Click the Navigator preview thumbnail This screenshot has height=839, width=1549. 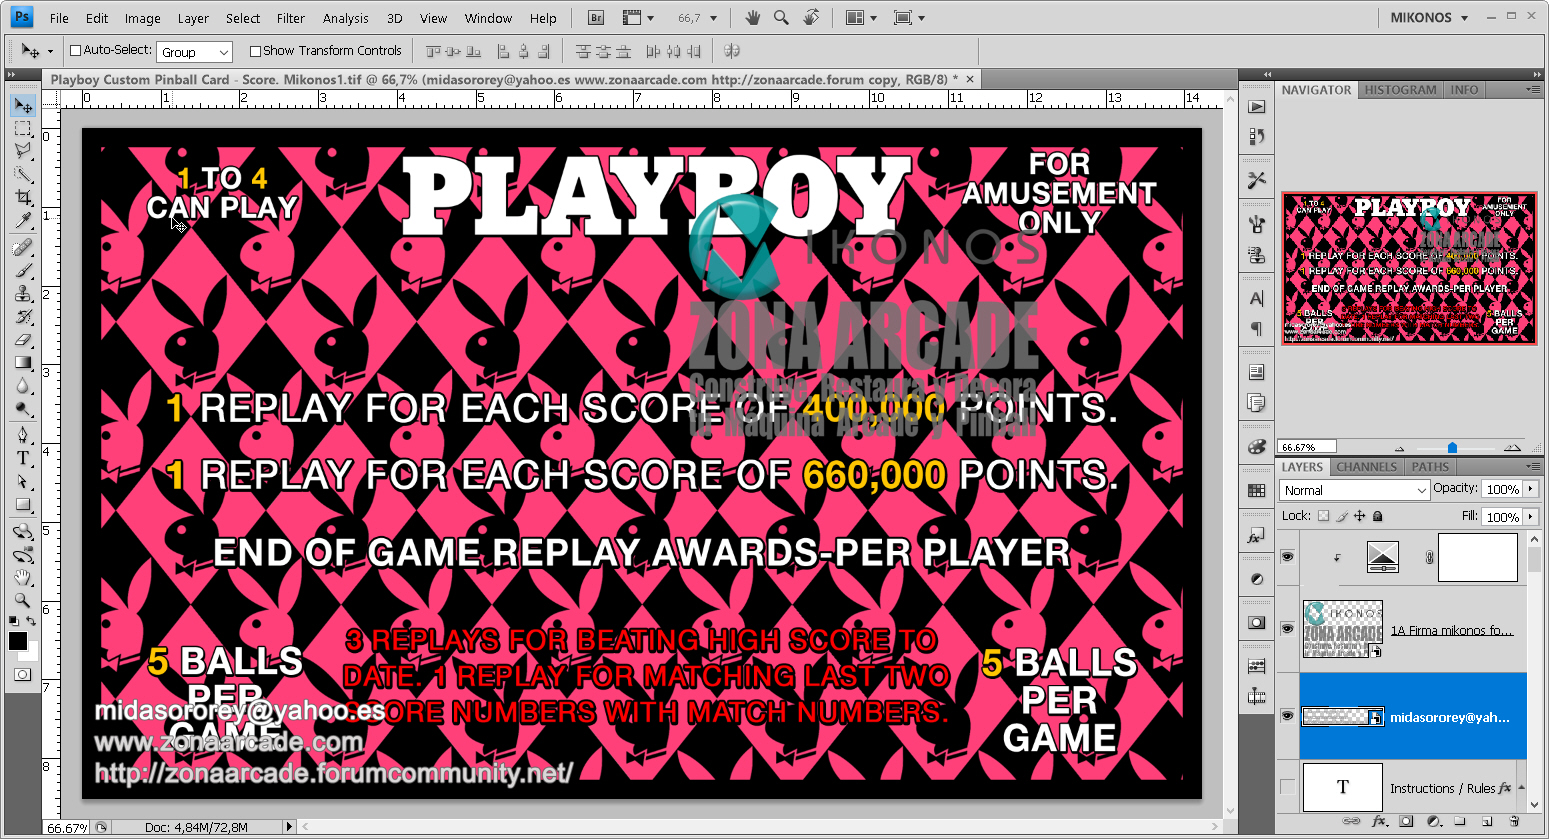coord(1409,268)
